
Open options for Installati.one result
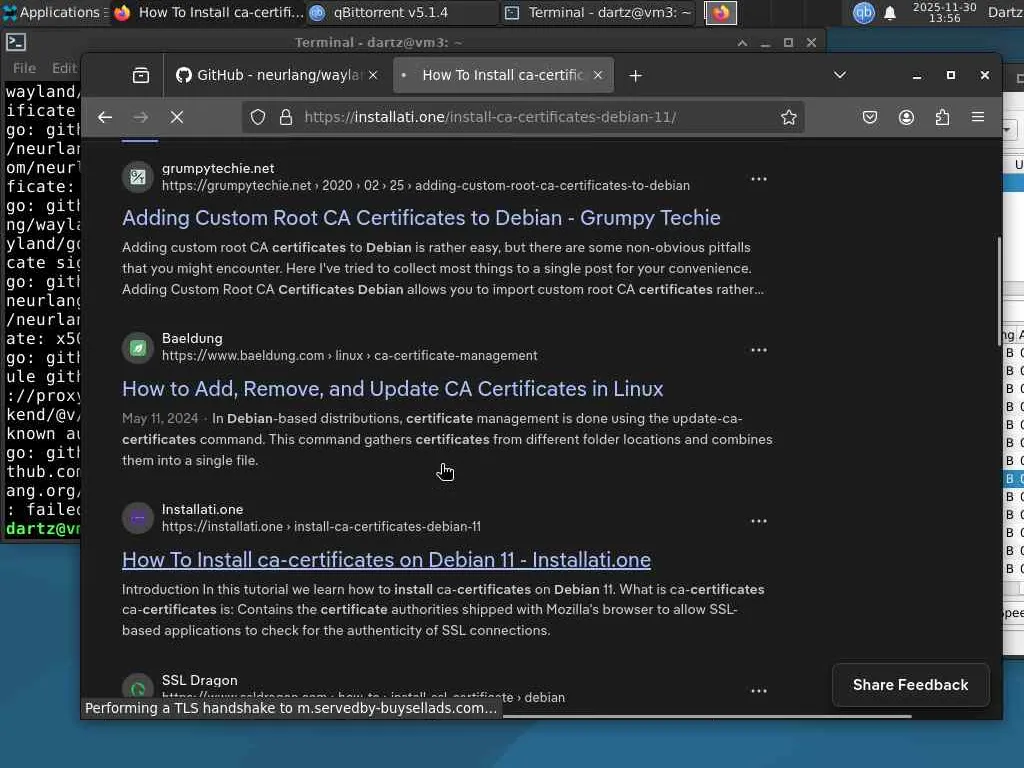[758, 521]
